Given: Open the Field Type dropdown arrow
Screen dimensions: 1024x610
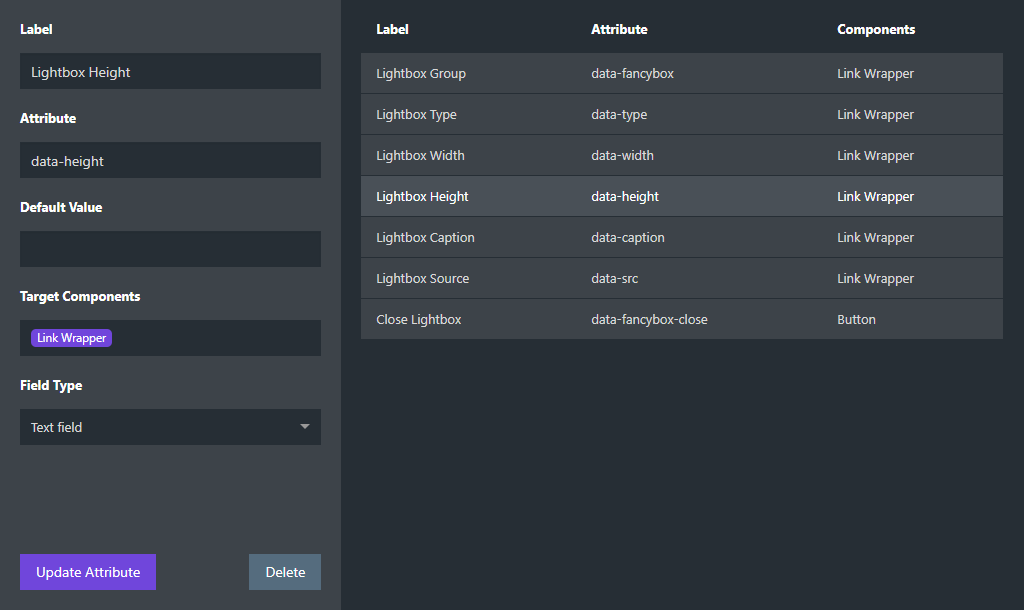Looking at the screenshot, I should (305, 427).
